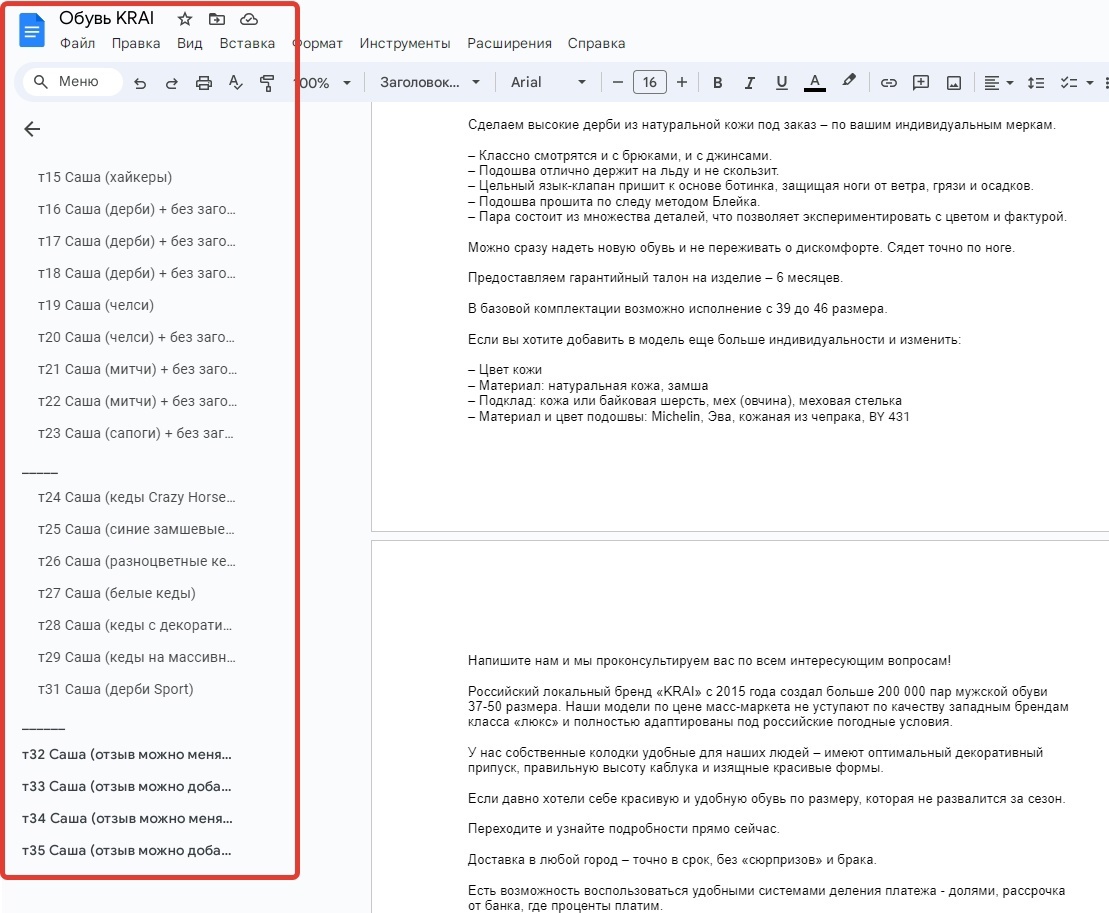
Task: Open the highlight color picker
Action: (849, 81)
